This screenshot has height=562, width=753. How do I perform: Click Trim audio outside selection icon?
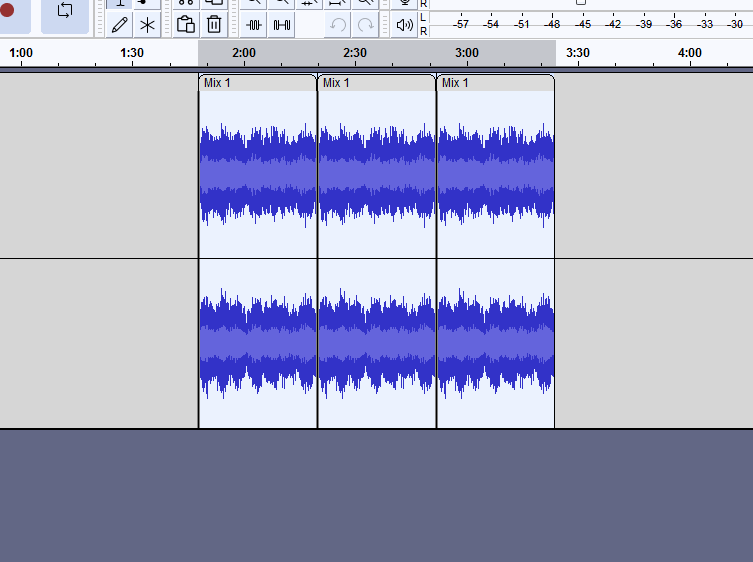(254, 24)
